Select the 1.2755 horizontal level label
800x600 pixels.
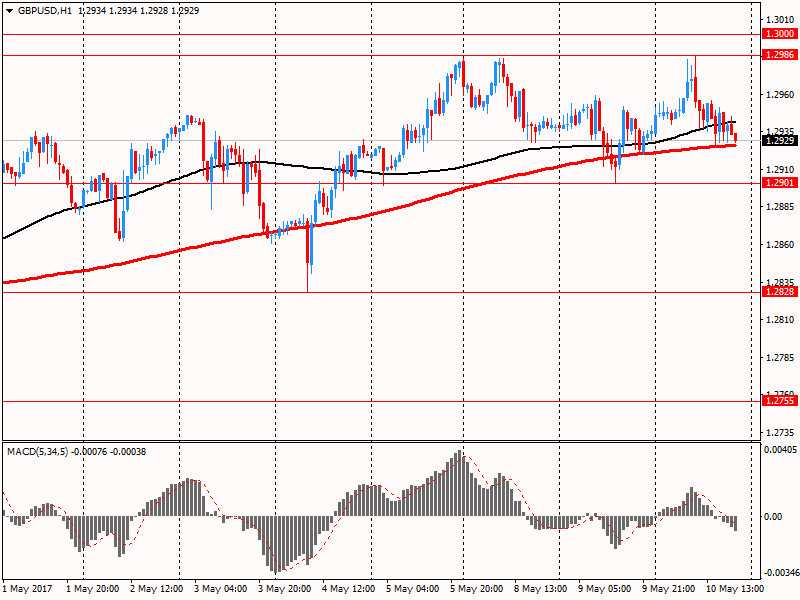[x=779, y=401]
